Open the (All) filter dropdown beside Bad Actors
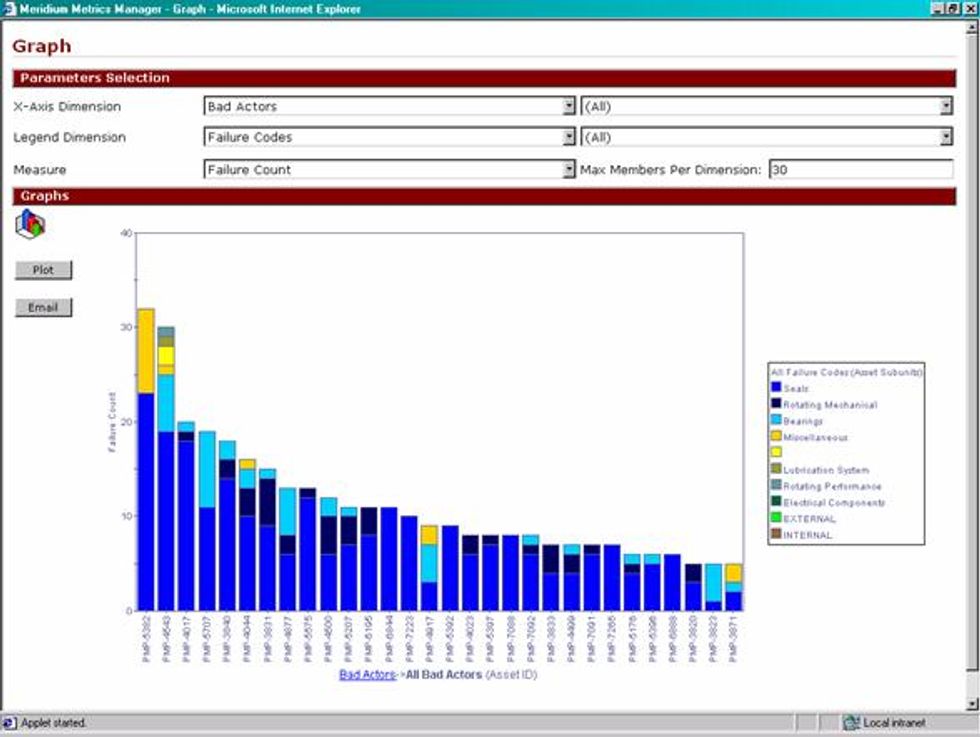 [946, 107]
